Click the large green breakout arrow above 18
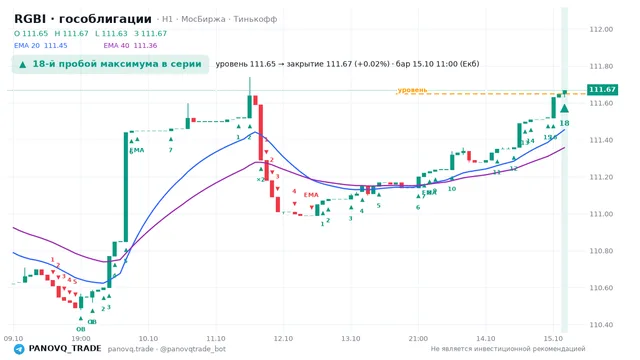640x360 pixels. [564, 108]
